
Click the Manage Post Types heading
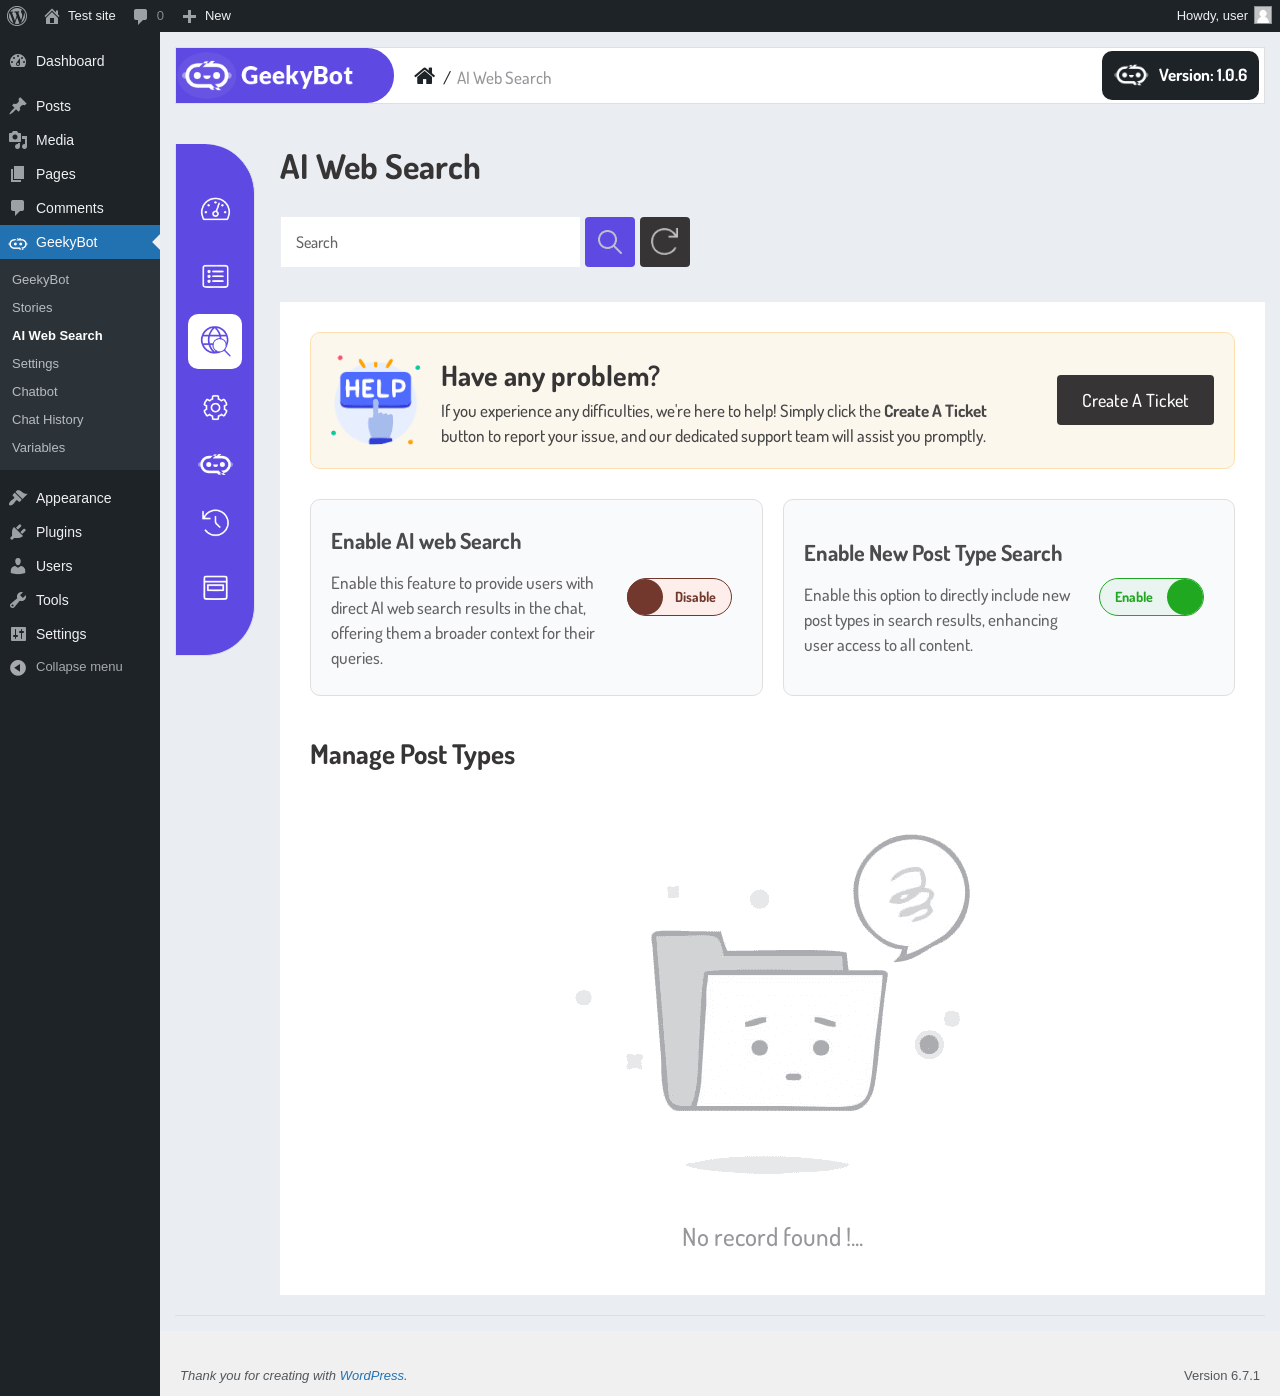(412, 755)
